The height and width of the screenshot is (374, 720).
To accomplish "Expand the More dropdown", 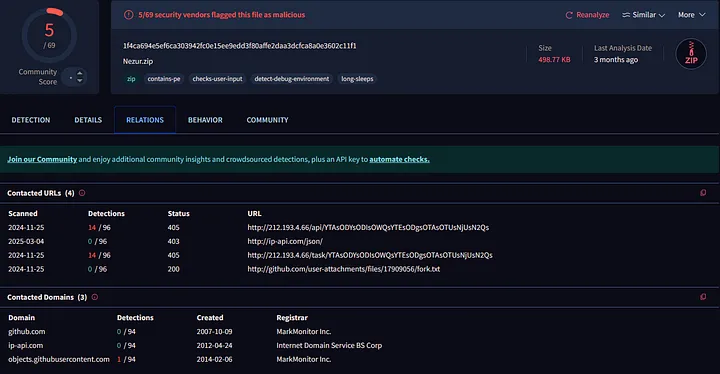I will [692, 15].
